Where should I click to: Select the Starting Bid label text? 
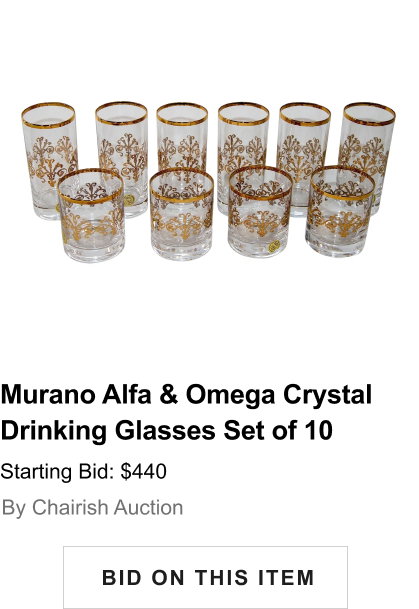point(57,472)
